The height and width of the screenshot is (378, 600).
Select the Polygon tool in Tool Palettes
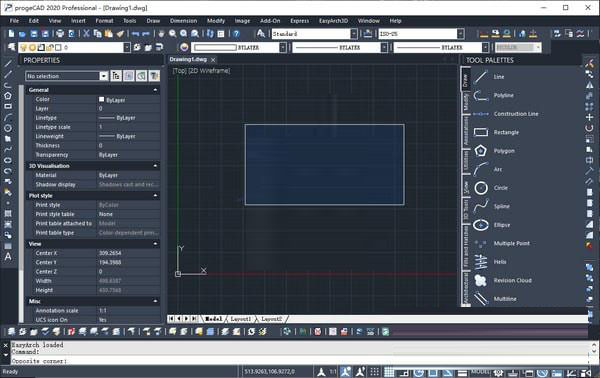[x=504, y=151]
